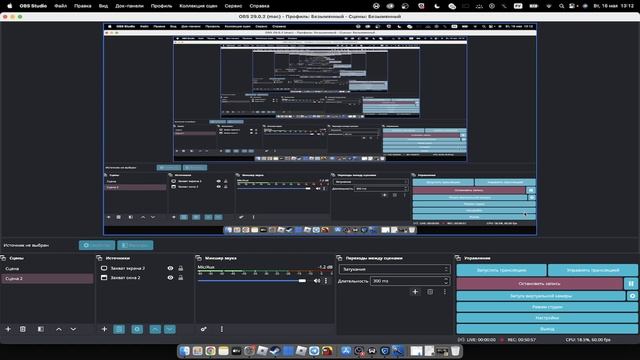Open the Вид menu
The height and width of the screenshot is (360, 640).
pyautogui.click(x=103, y=6)
